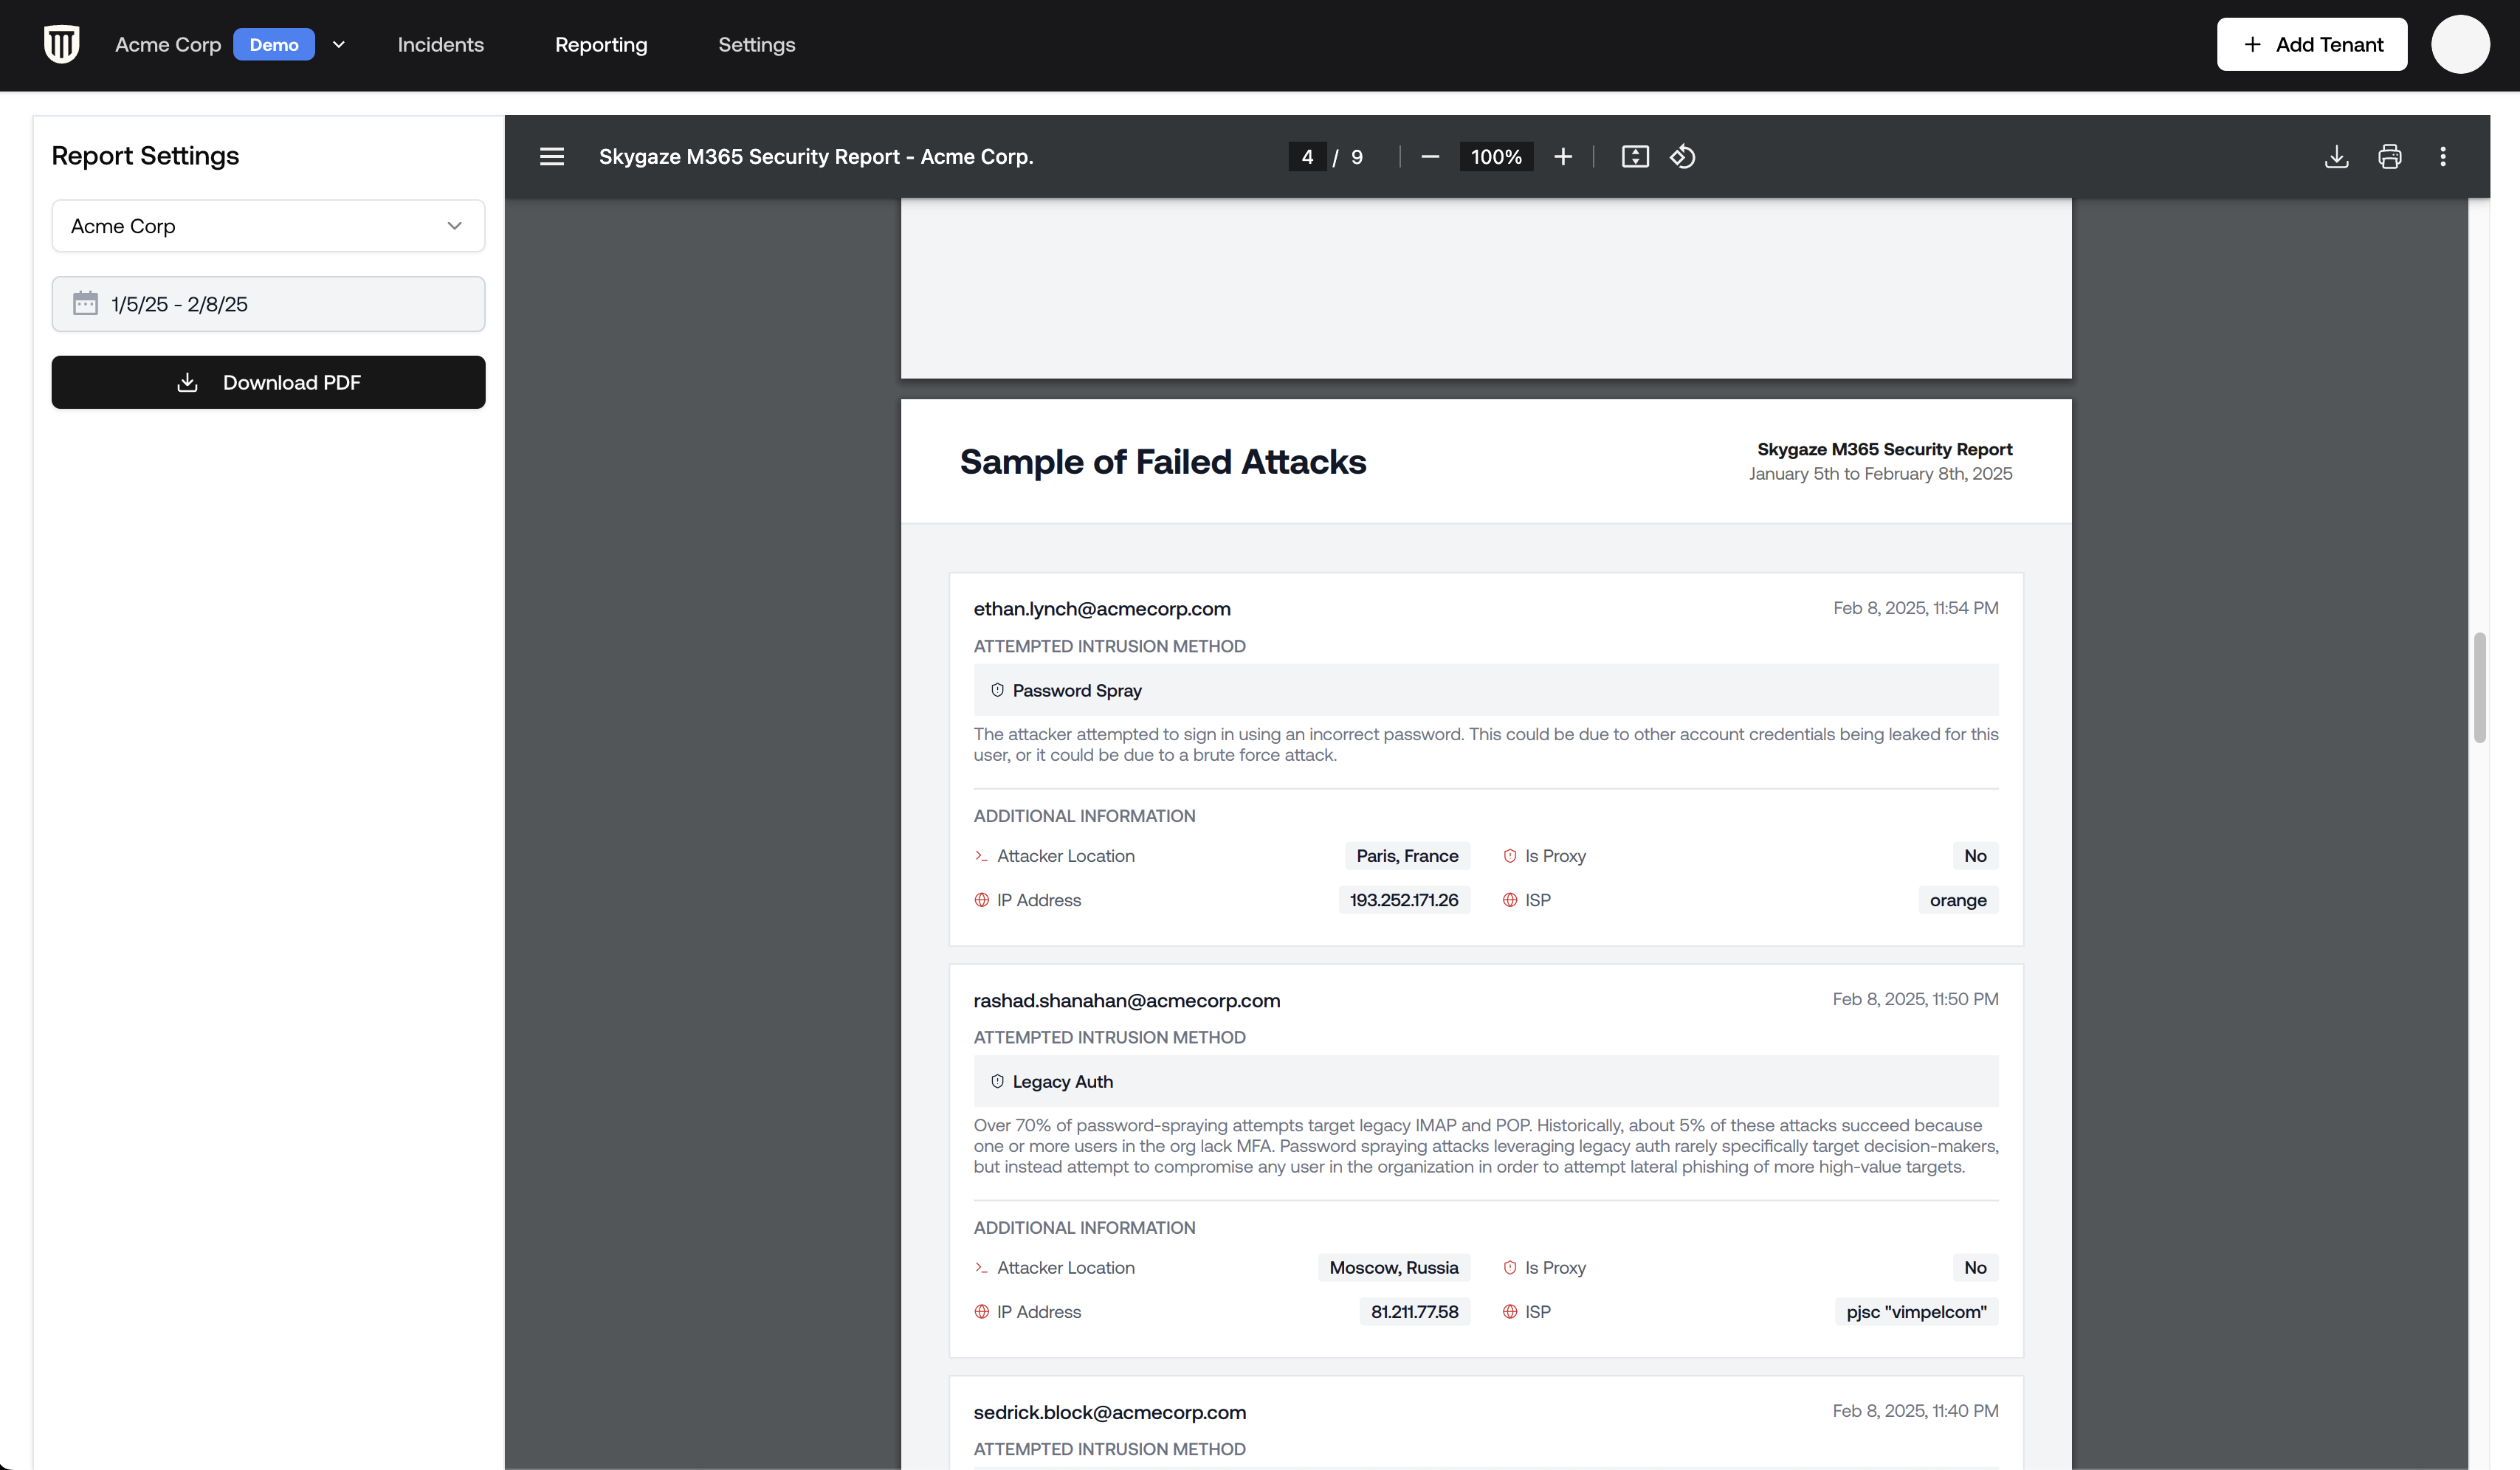Go to the Reporting tab
The image size is (2520, 1470).
pos(601,45)
